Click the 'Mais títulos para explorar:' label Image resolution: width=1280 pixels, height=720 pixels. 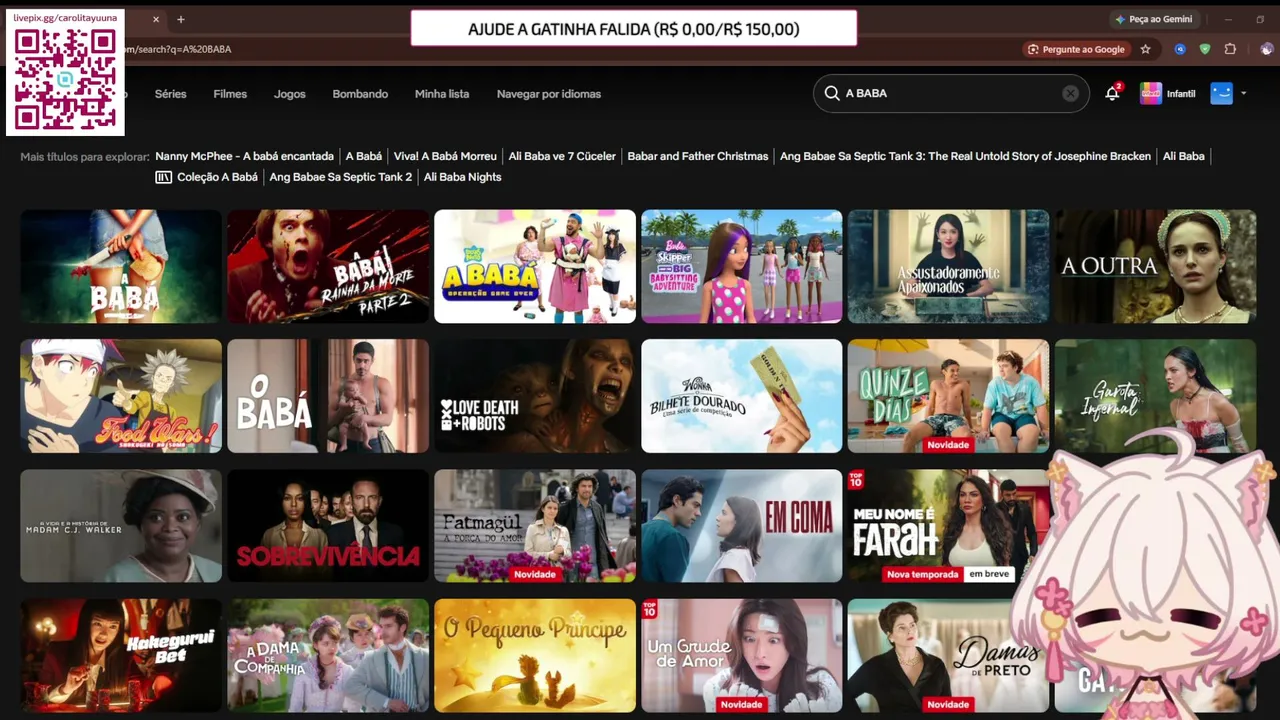[x=85, y=157]
